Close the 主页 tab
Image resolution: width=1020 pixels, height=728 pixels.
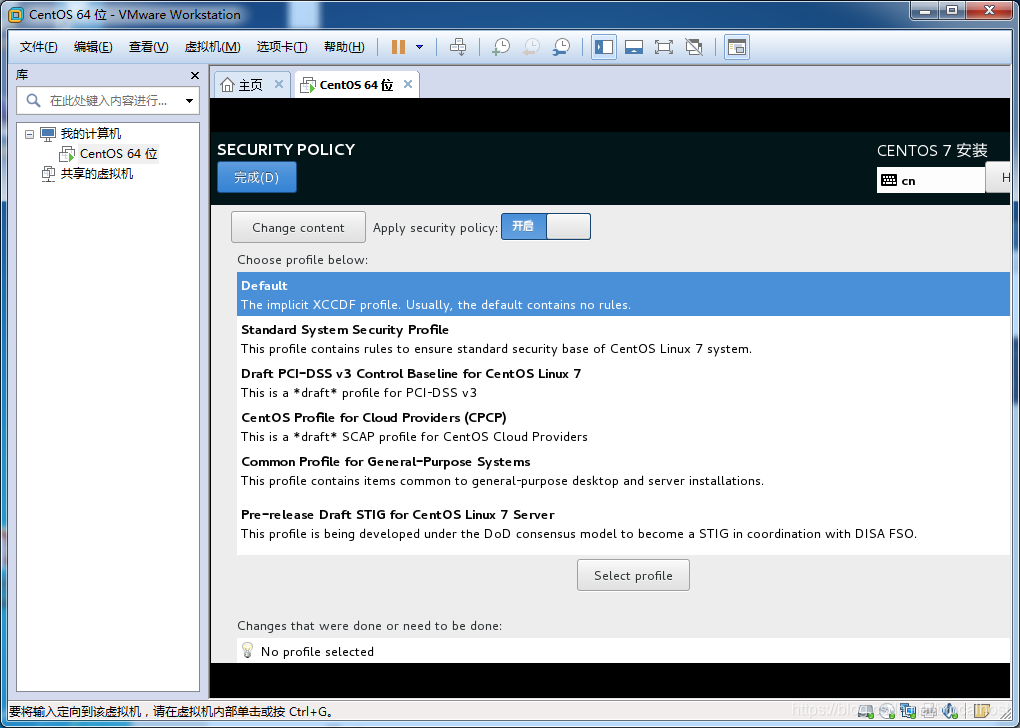279,84
